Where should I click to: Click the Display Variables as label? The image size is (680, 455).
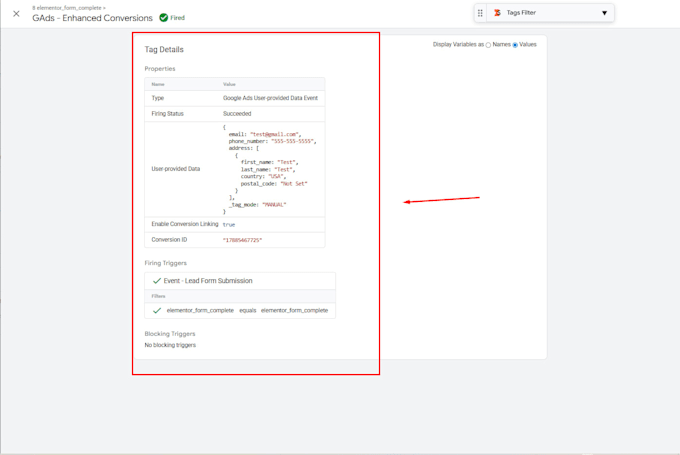pyautogui.click(x=458, y=45)
